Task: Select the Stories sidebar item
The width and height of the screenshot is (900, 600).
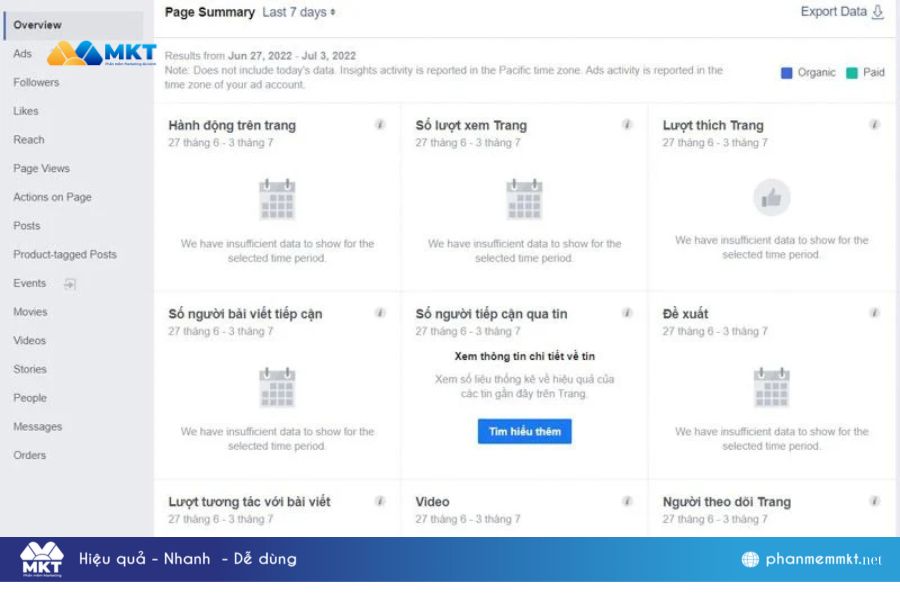Action: coord(31,369)
